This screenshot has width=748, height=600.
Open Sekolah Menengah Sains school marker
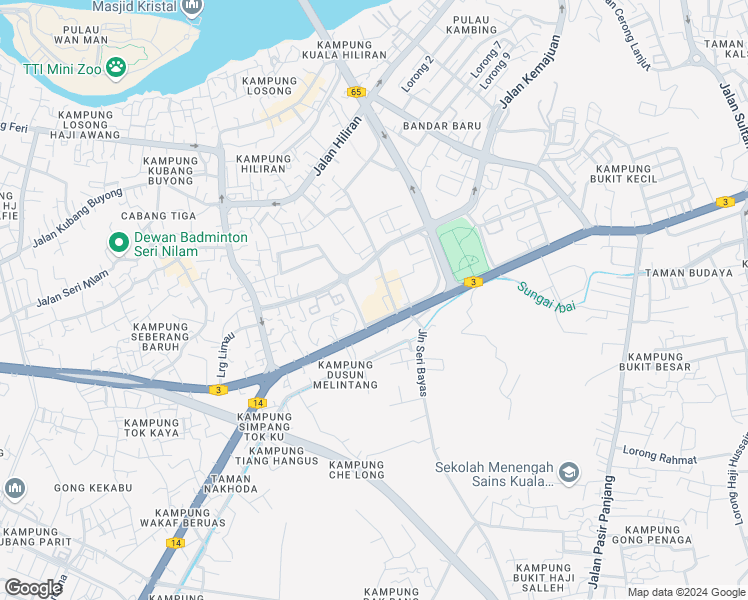click(x=569, y=473)
